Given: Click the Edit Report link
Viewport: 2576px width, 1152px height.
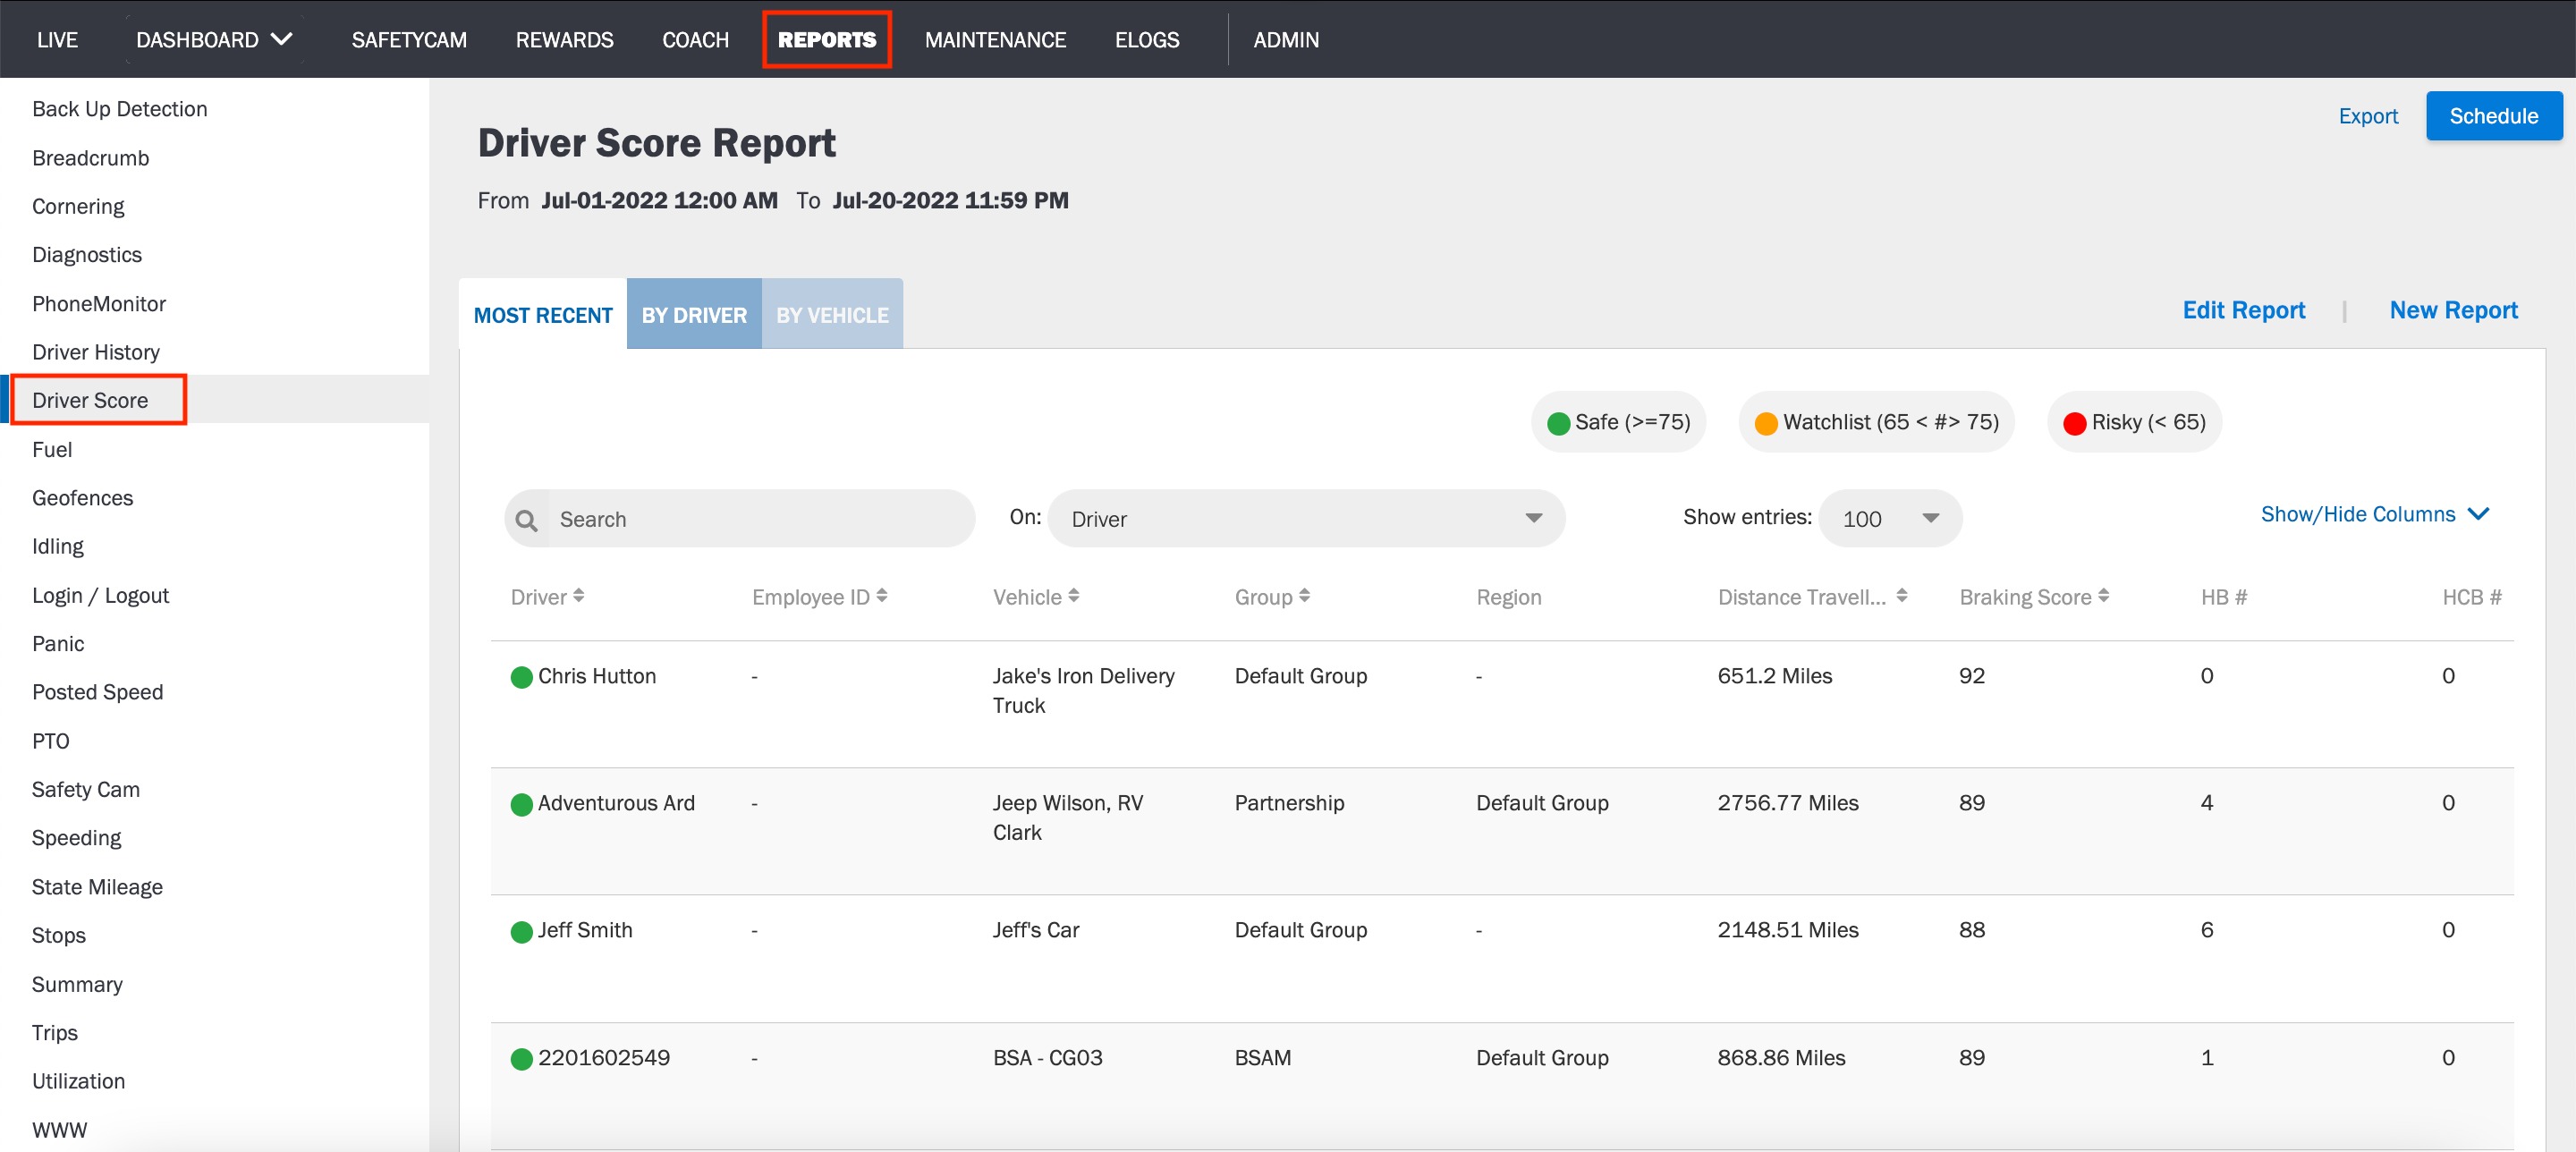Looking at the screenshot, I should coord(2243,310).
